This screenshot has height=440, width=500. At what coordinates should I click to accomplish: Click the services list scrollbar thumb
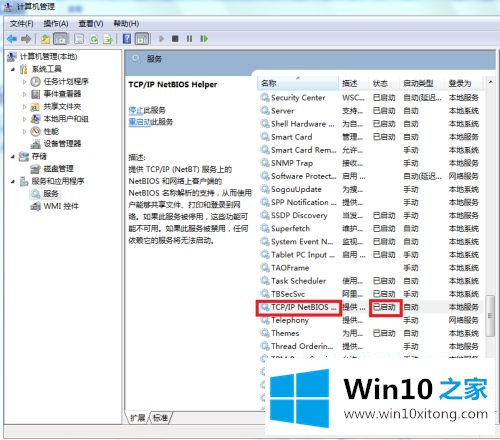tap(490, 316)
